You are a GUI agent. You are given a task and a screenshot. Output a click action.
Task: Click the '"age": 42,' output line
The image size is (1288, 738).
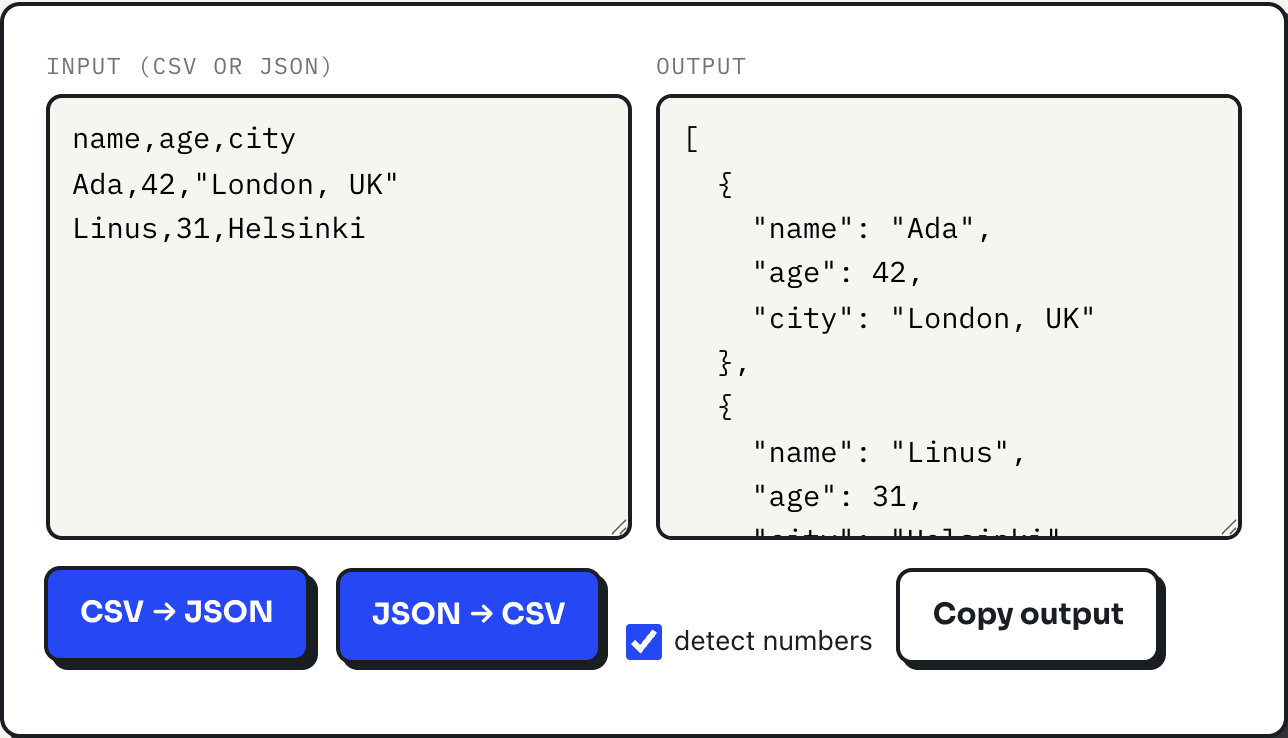[838, 273]
